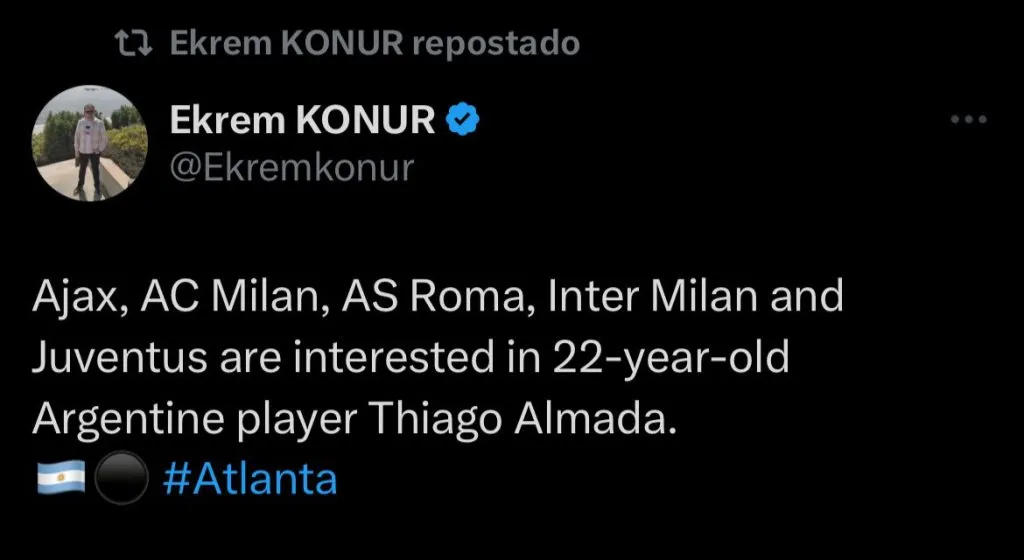Viewport: 1024px width, 560px height.
Task: Open the #Atlanta hashtag link
Action: coord(249,481)
